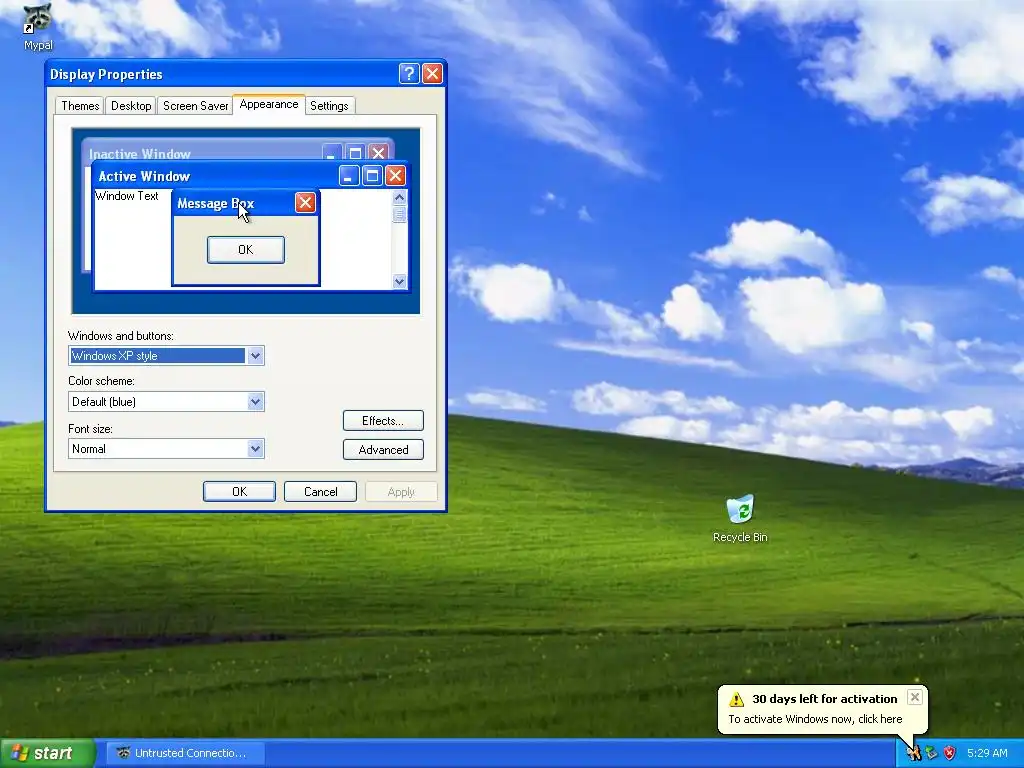Screen dimensions: 1024x768
Task: Open the Color scheme dropdown
Action: [255, 402]
